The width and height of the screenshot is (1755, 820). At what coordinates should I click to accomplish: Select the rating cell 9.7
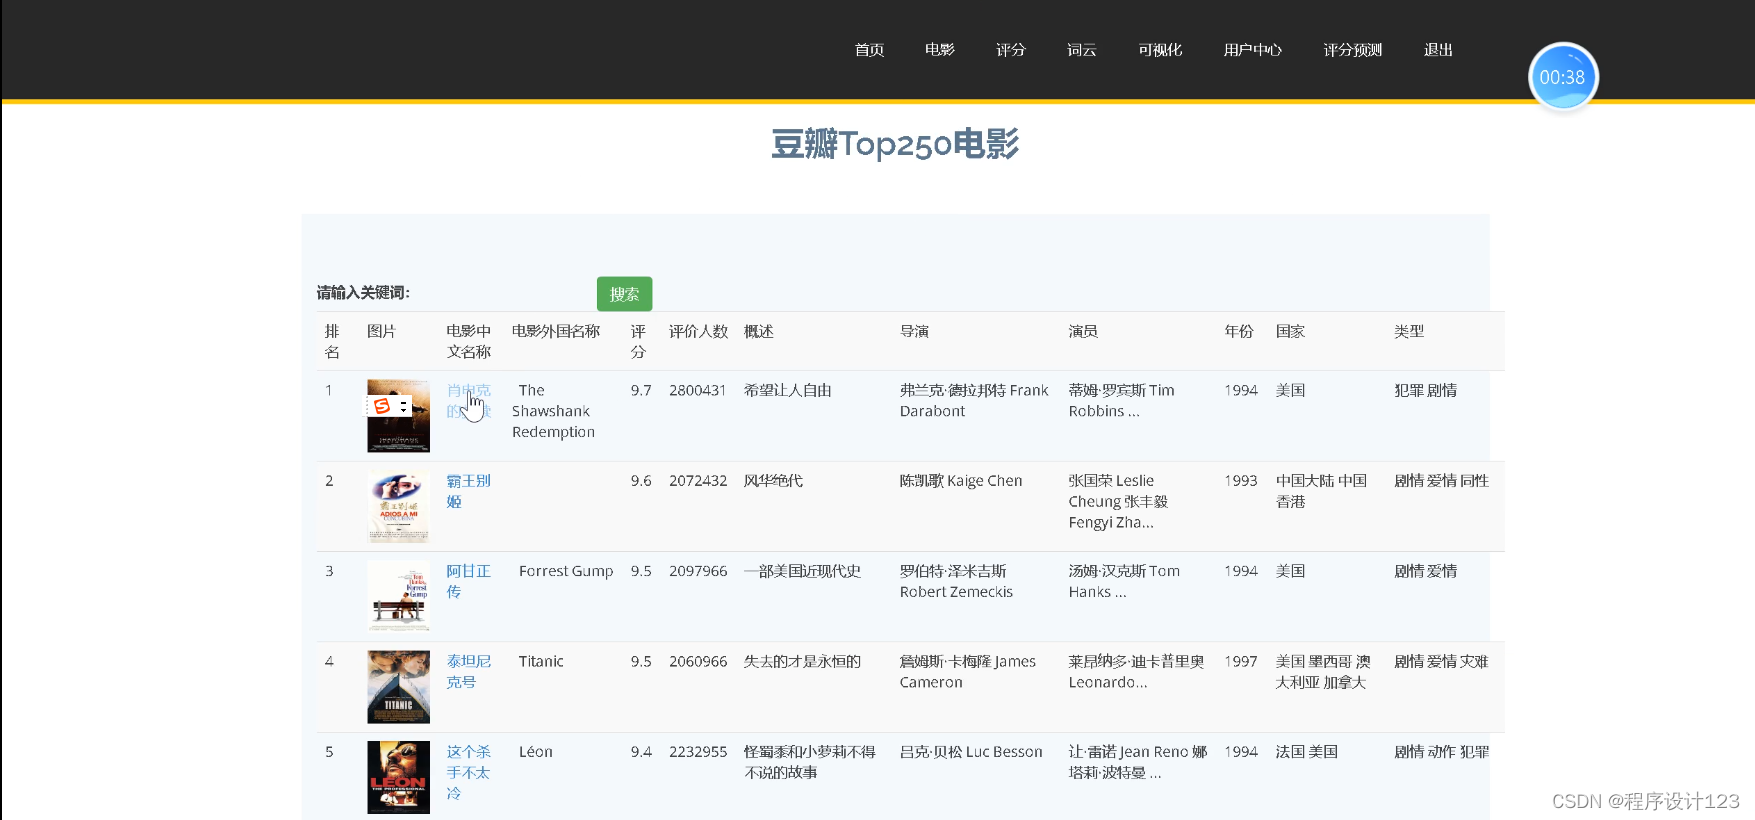641,390
